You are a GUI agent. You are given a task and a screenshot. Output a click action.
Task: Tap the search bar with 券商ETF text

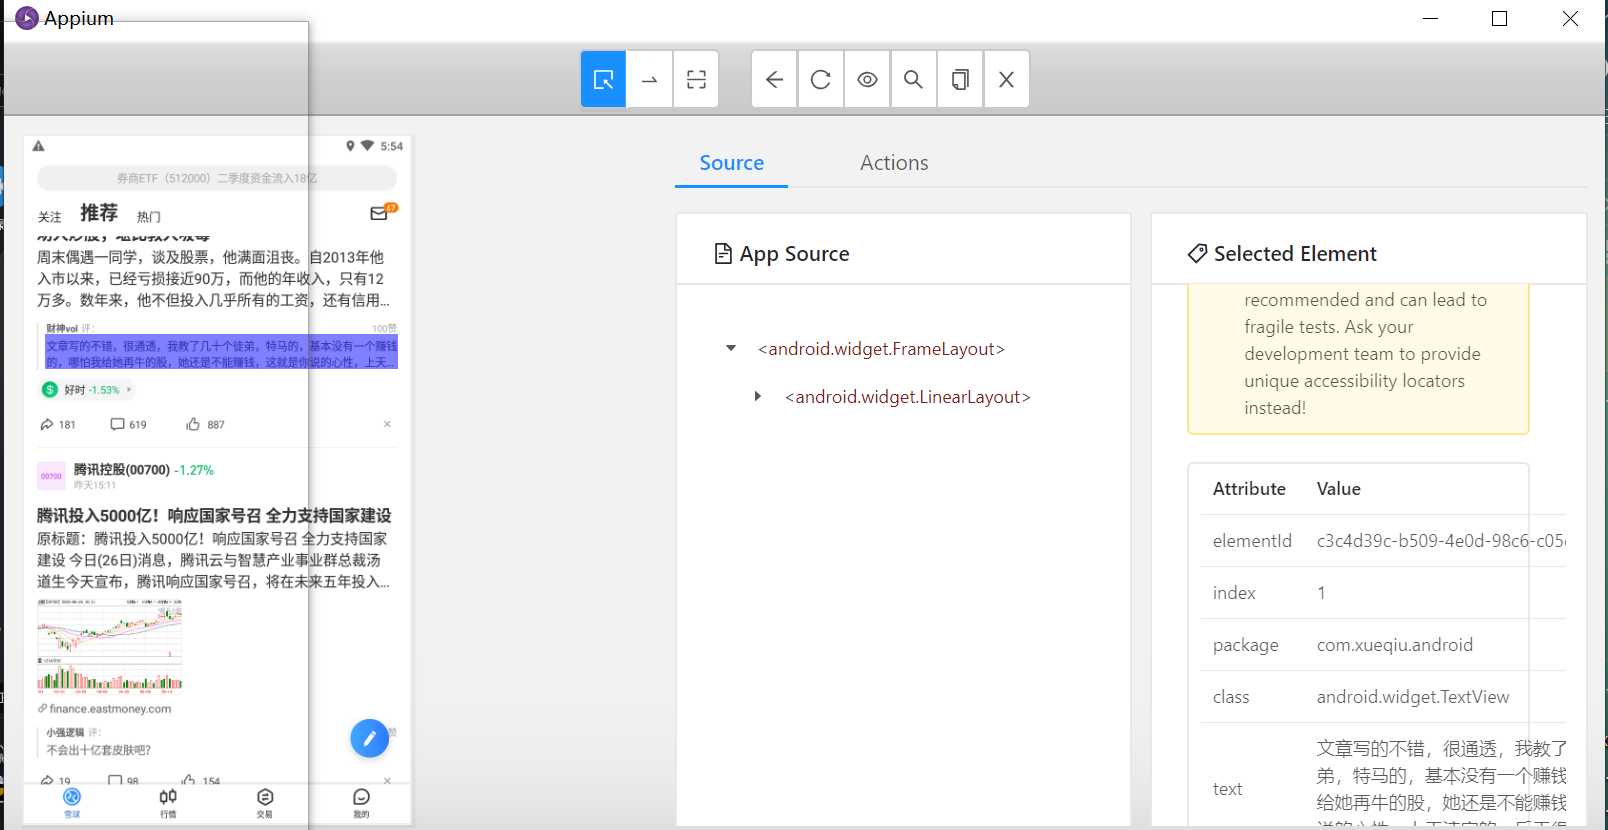click(217, 178)
